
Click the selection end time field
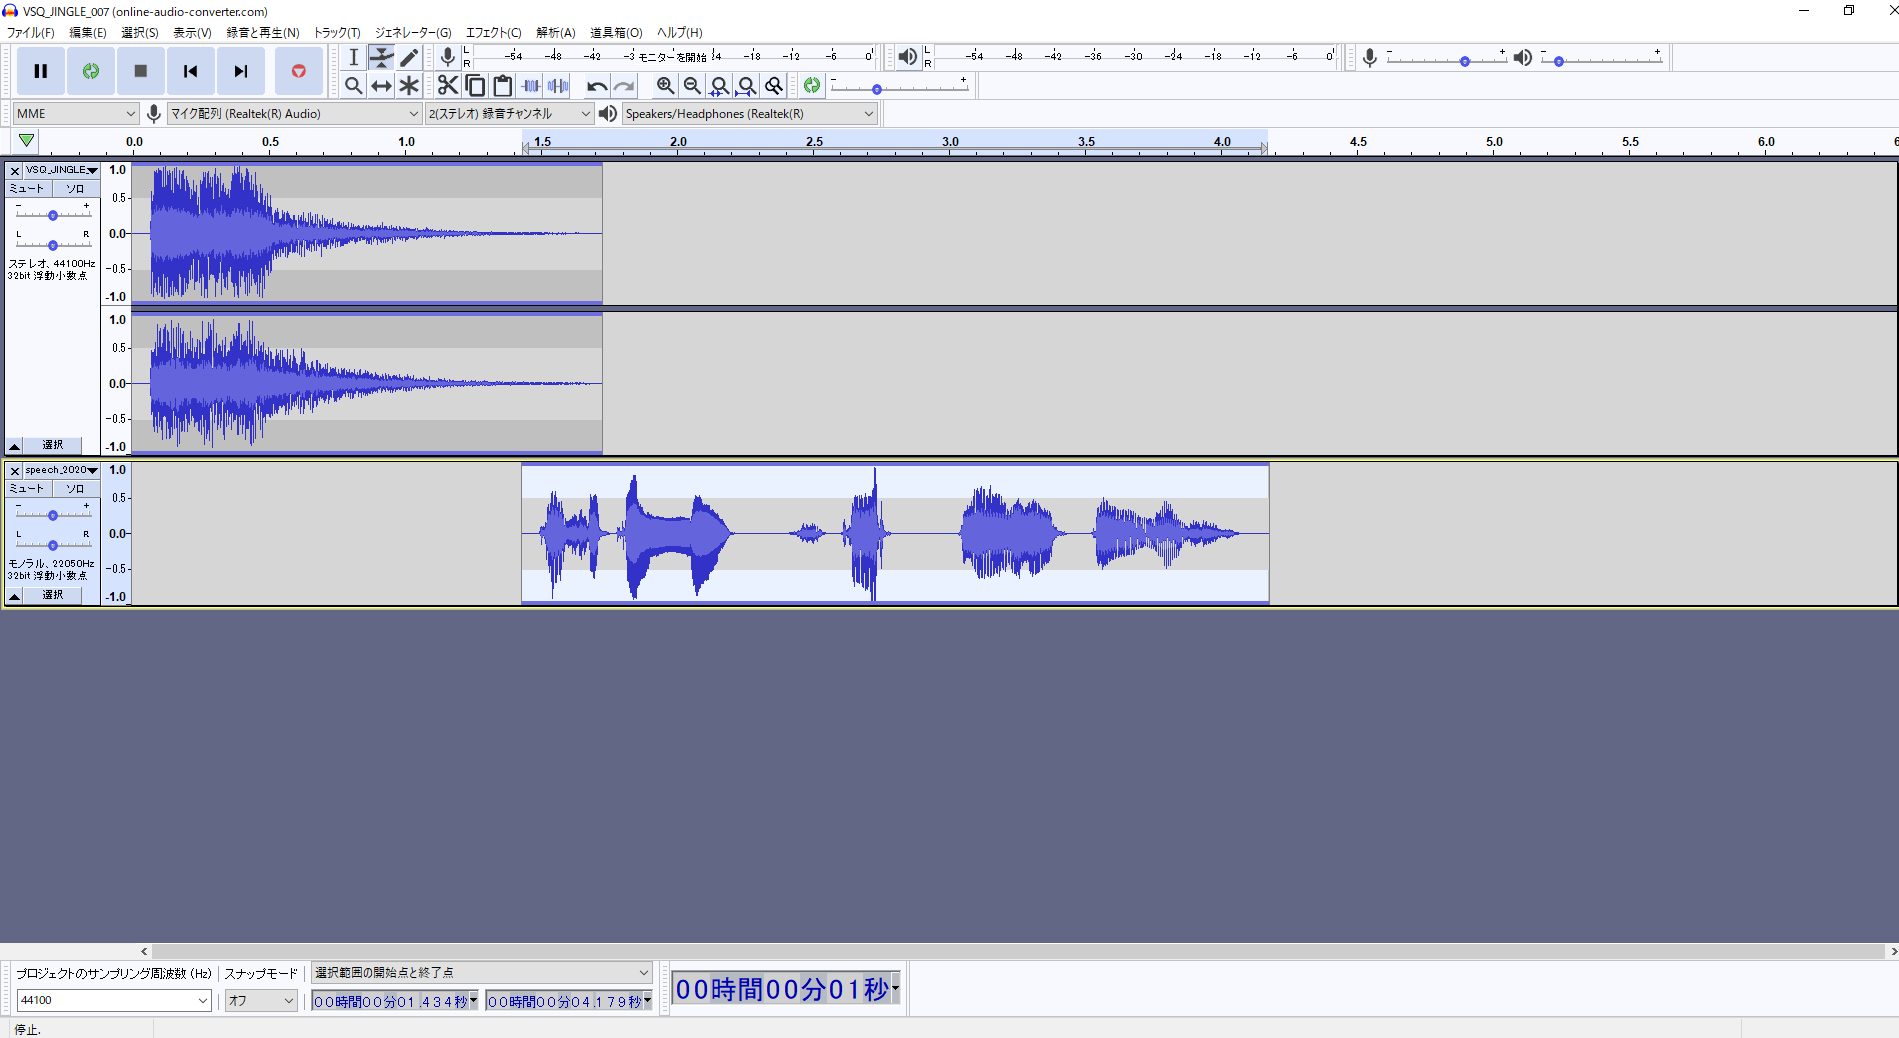(x=569, y=1001)
